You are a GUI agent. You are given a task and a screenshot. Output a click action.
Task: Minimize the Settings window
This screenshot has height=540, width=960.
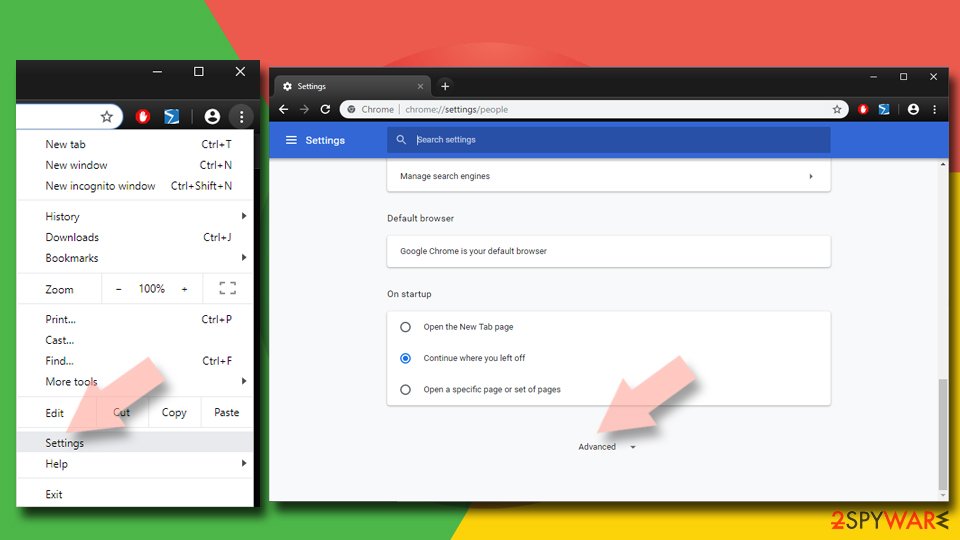pyautogui.click(x=874, y=77)
